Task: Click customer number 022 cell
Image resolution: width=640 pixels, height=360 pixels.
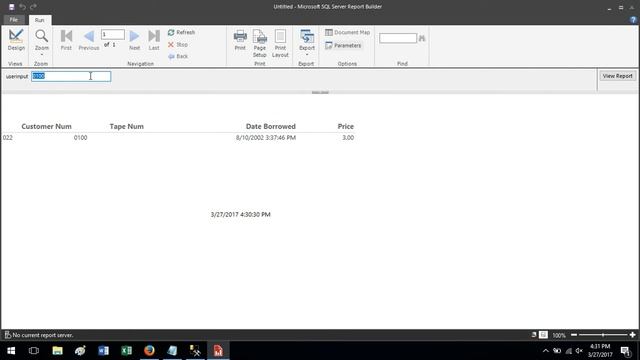Action: [x=8, y=138]
